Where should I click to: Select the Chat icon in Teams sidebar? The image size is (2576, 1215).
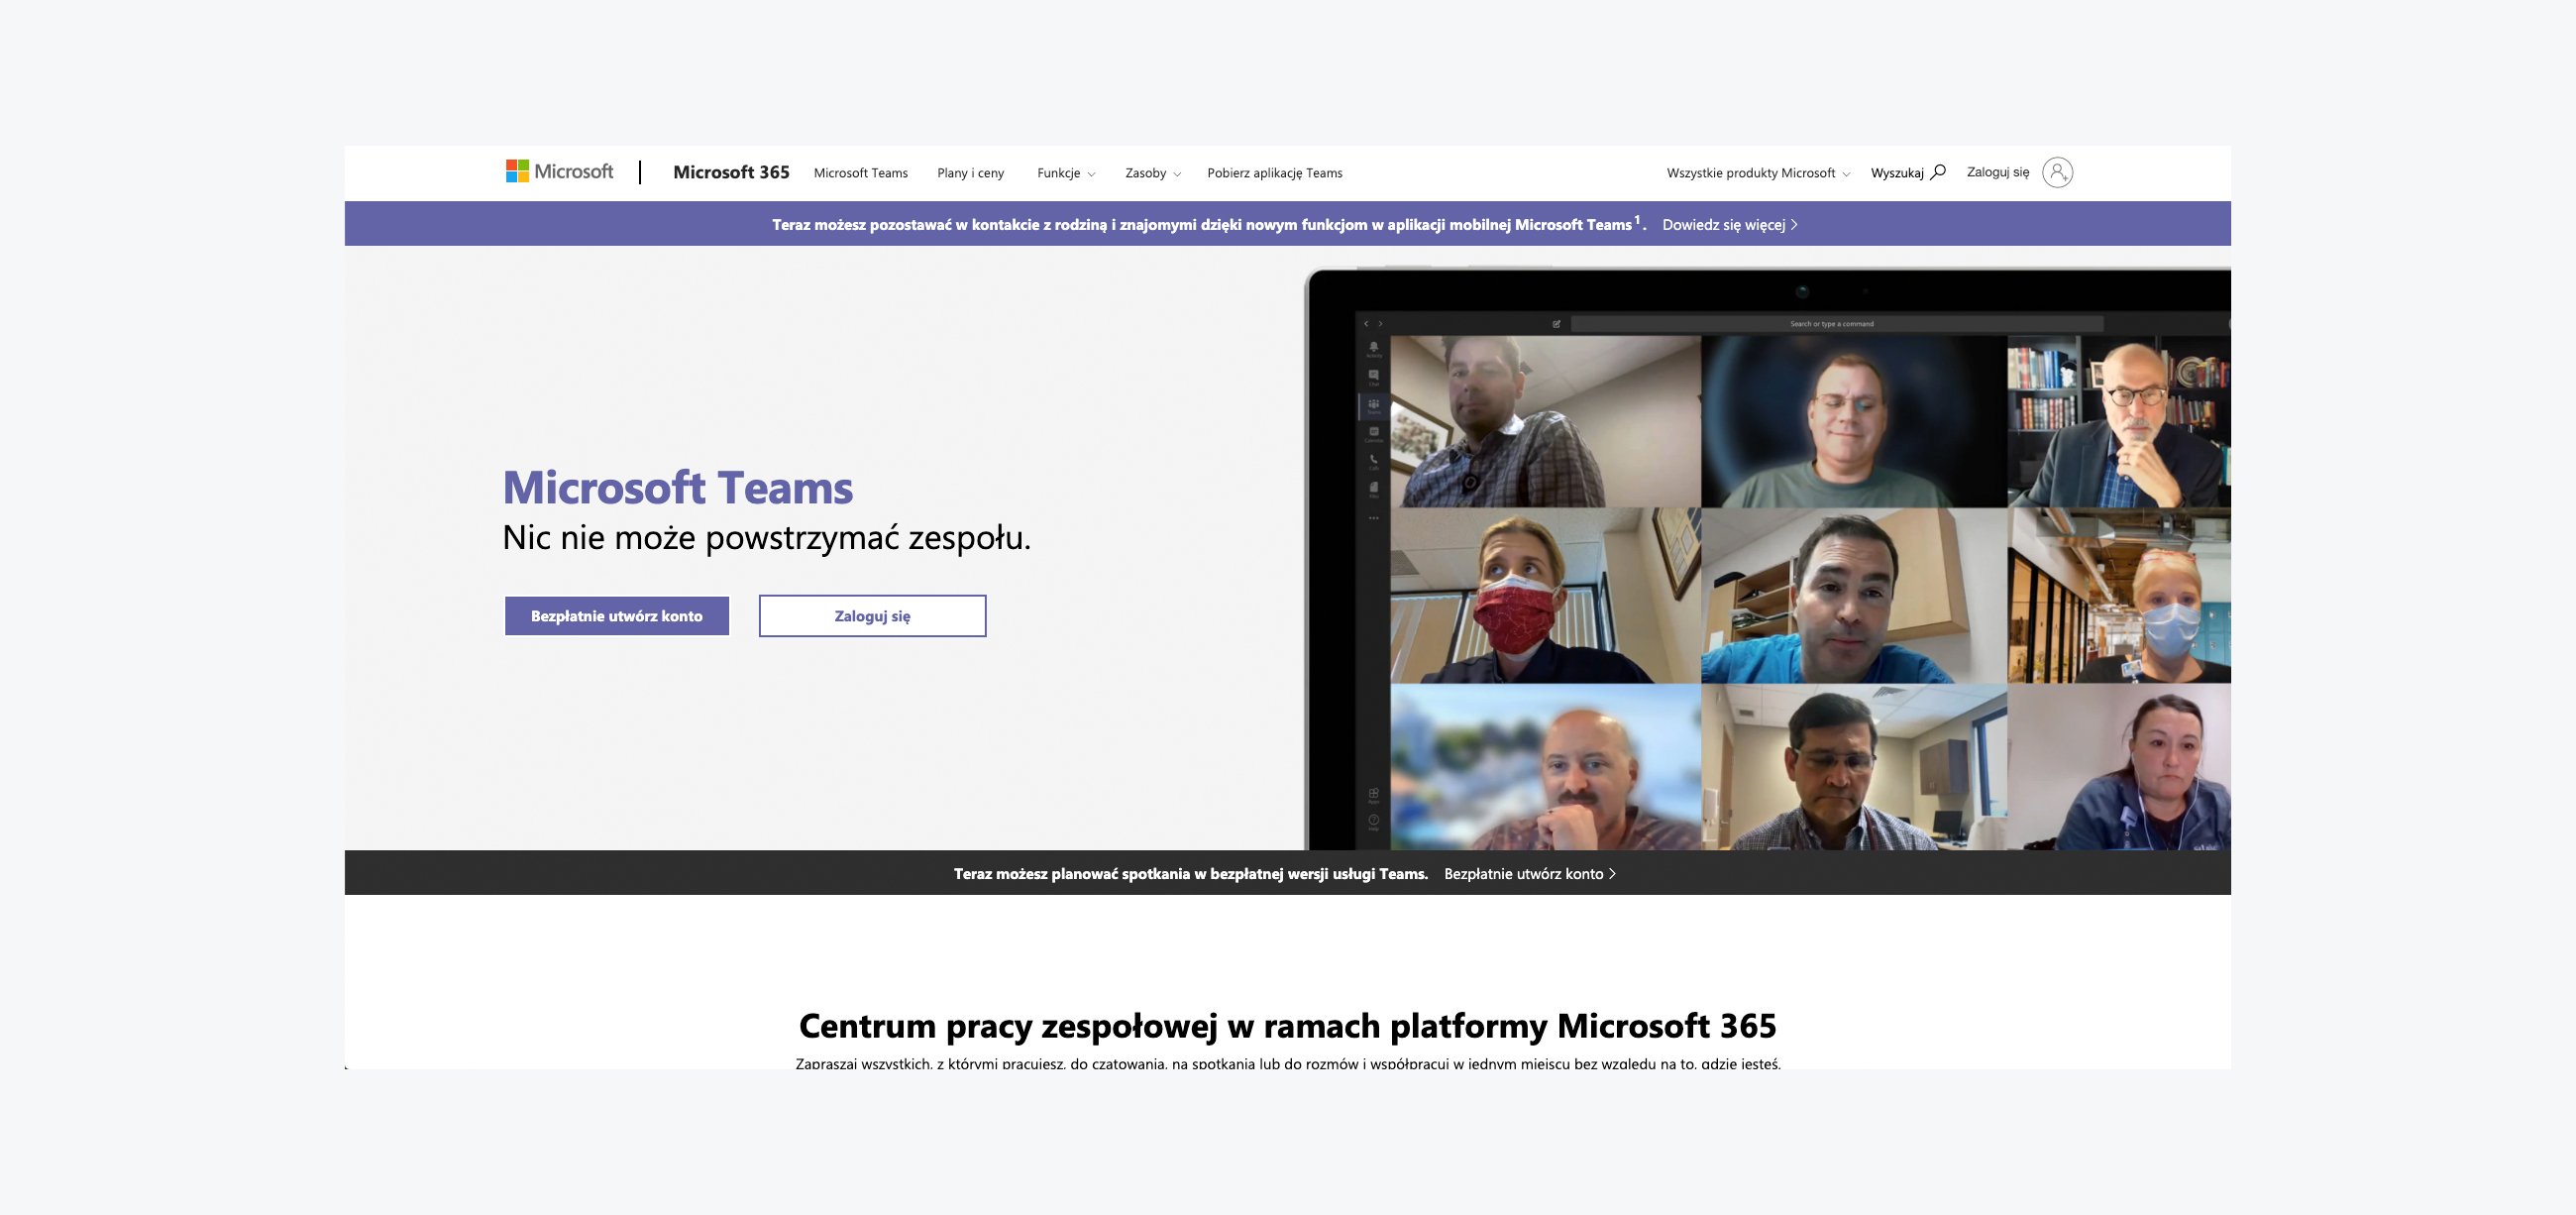(x=1373, y=376)
